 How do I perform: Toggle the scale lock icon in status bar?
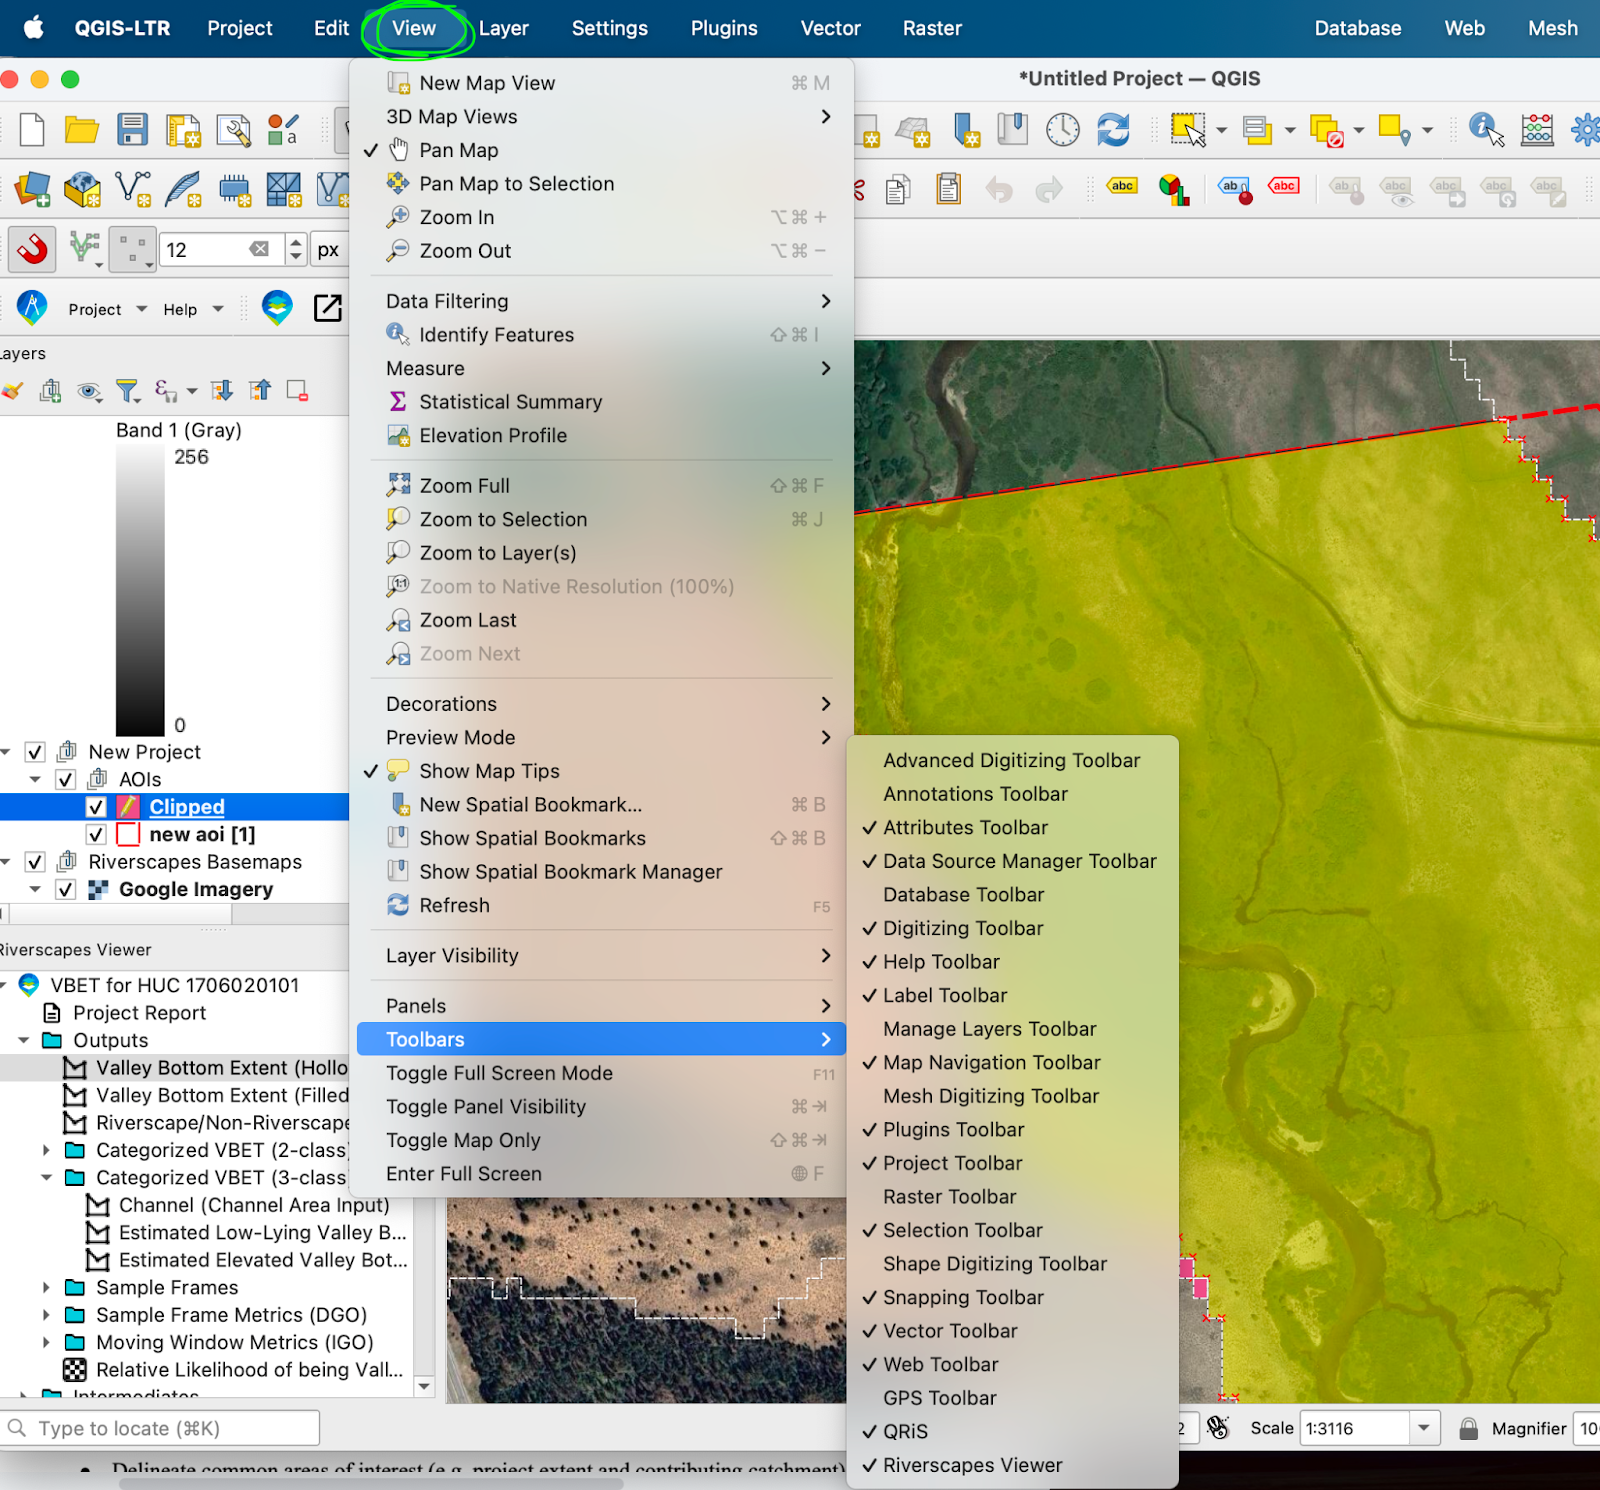(1468, 1428)
